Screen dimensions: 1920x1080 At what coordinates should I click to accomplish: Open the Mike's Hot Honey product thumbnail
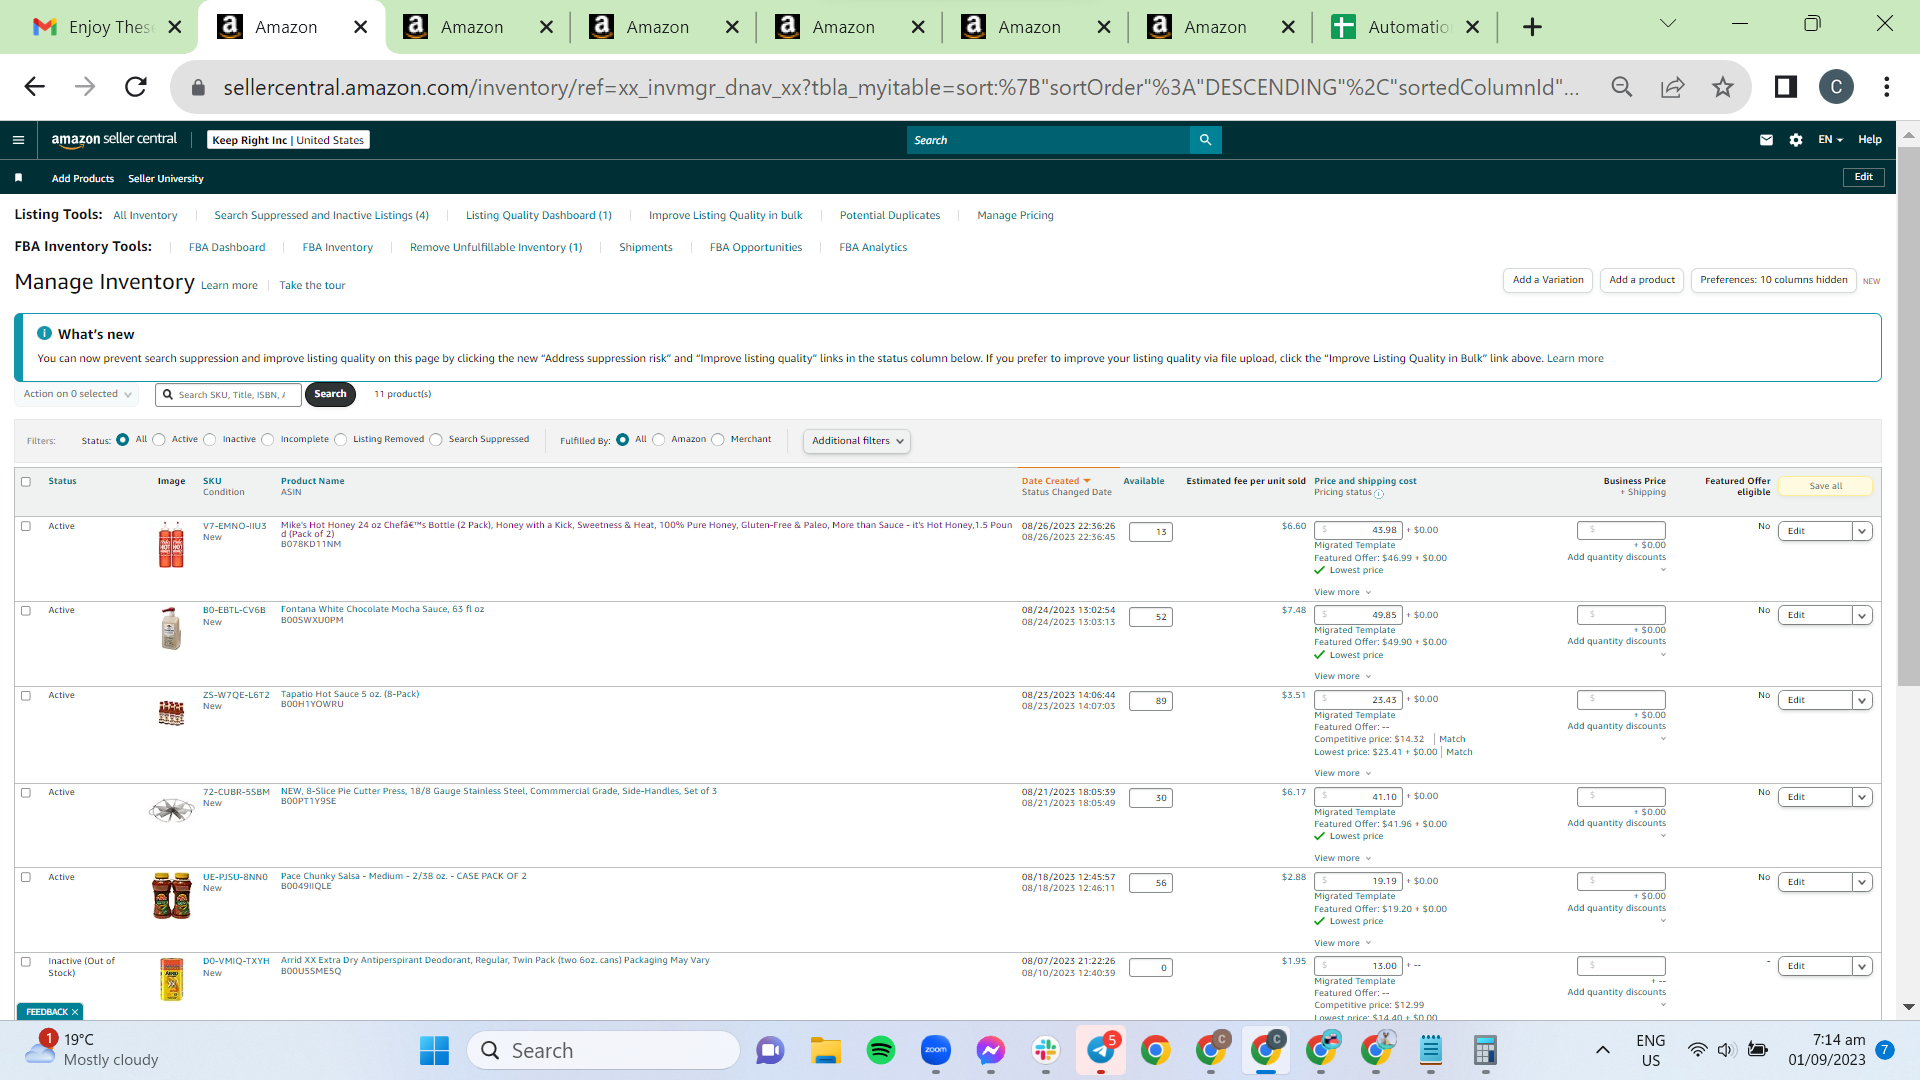171,545
